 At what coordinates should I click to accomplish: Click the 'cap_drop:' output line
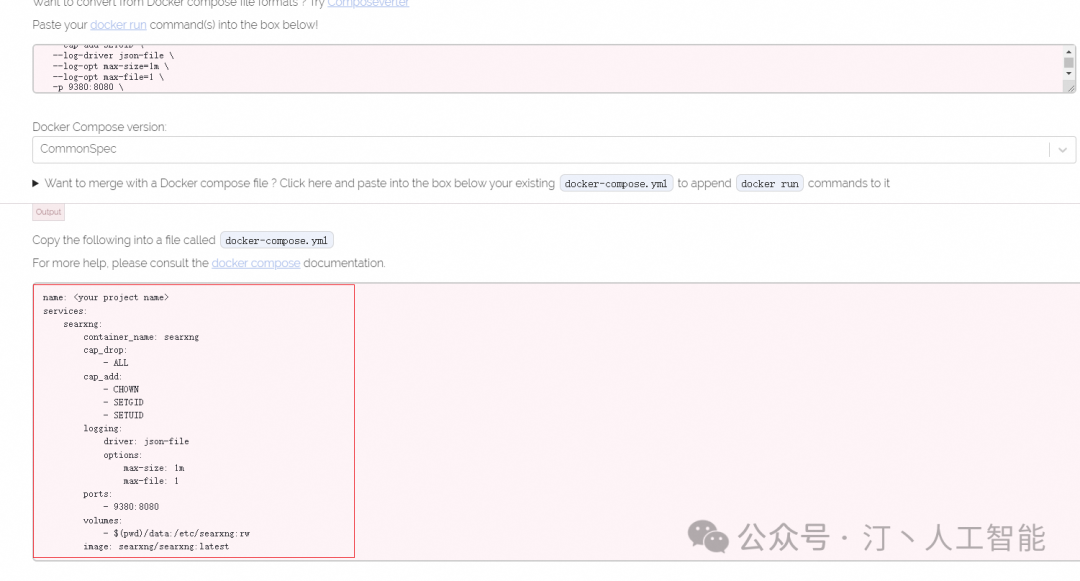coord(105,350)
